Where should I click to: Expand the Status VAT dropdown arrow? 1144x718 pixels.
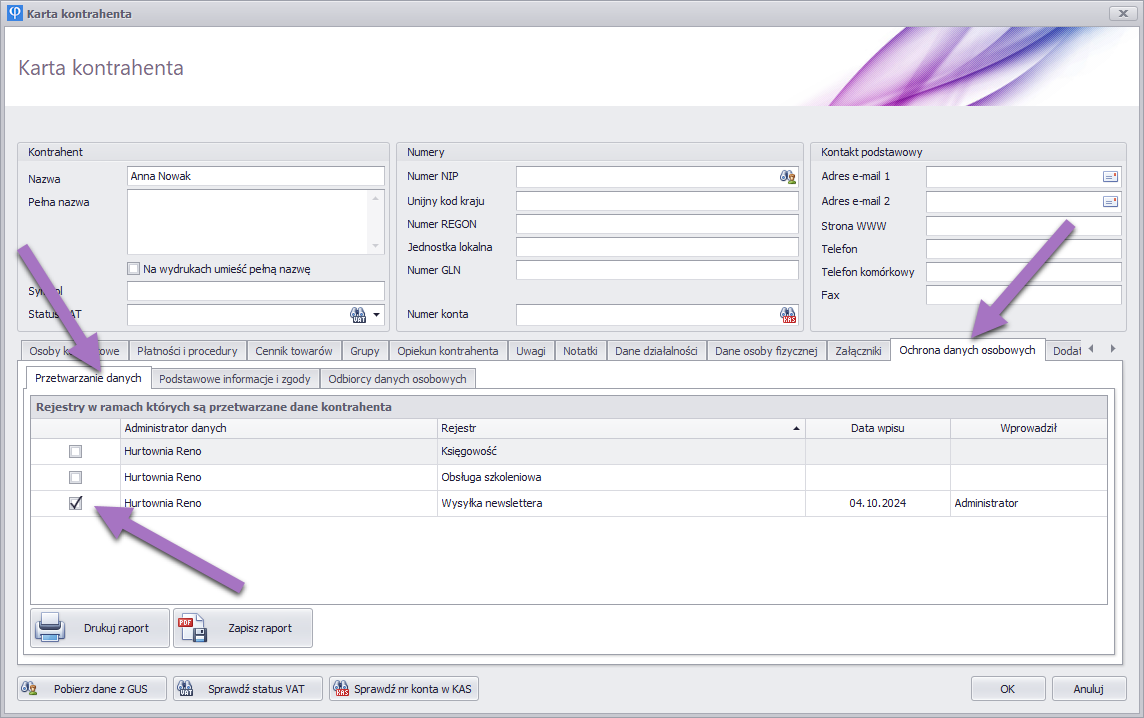[x=377, y=315]
